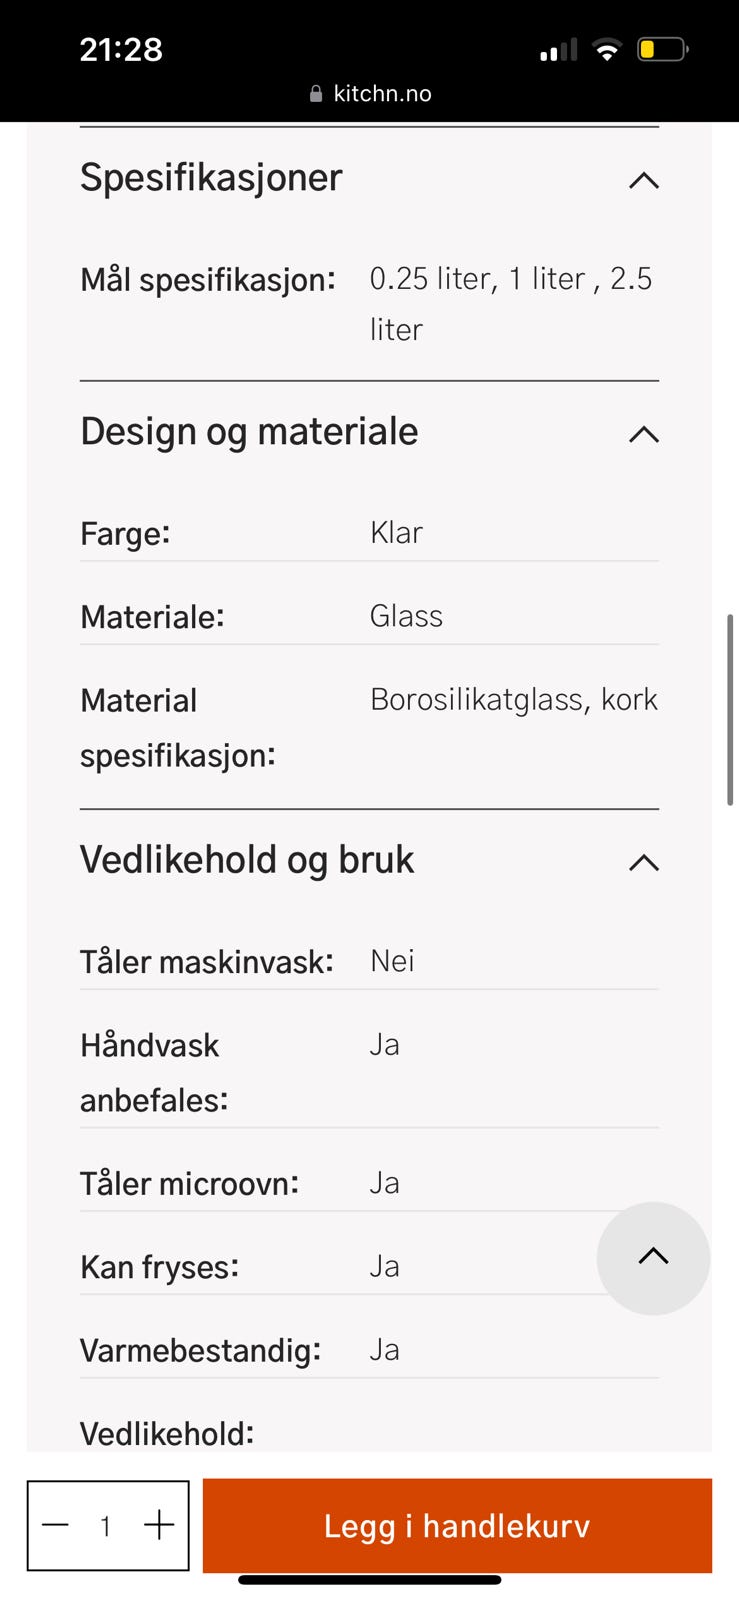Tap the padlock icon beside kitchn.no
739x1600 pixels.
(x=316, y=94)
